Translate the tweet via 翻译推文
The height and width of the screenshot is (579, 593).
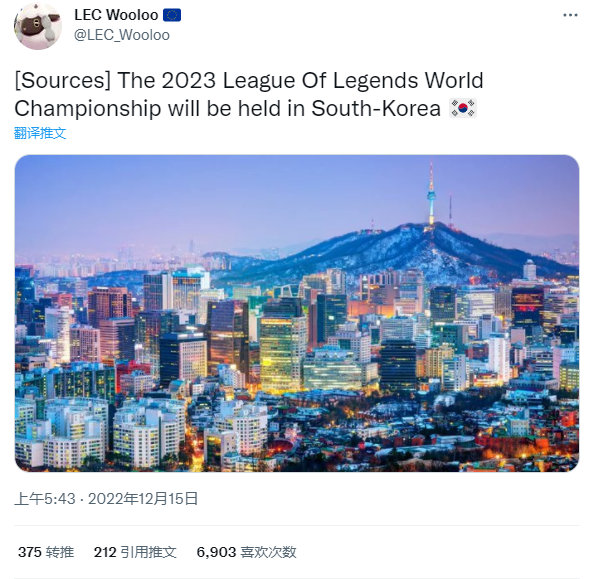(x=40, y=133)
